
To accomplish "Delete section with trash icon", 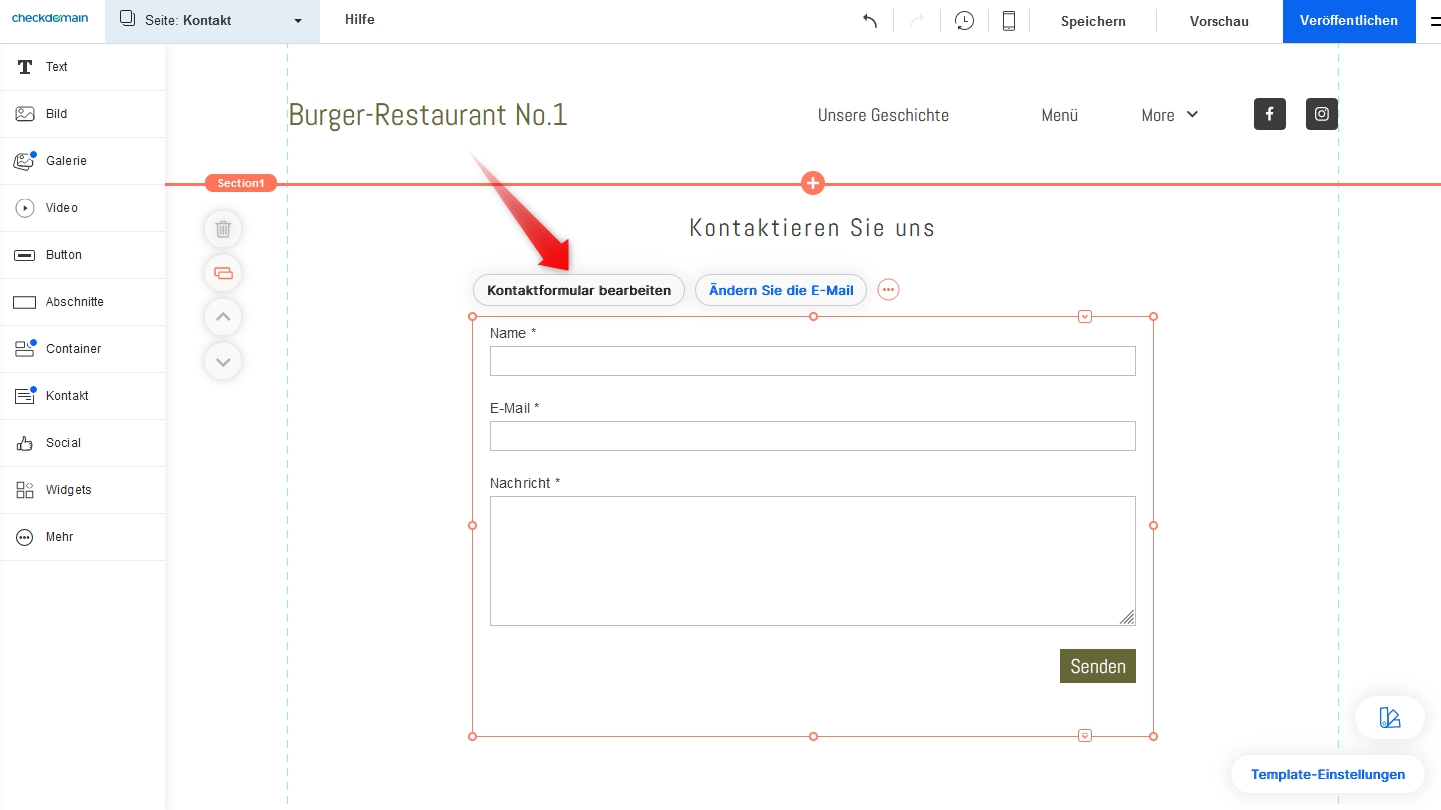I will [x=223, y=229].
